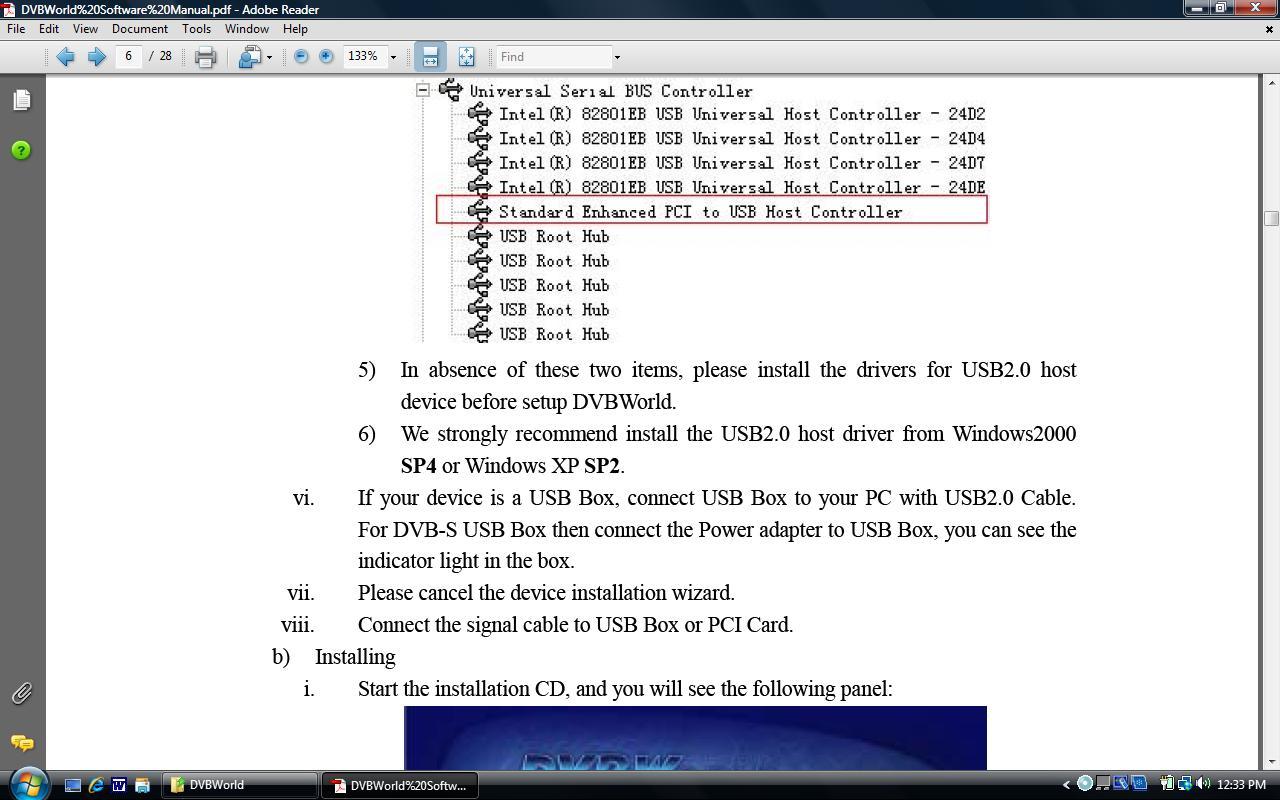The width and height of the screenshot is (1280, 800).
Task: Click the volume speaker tray icon
Action: click(x=1202, y=784)
